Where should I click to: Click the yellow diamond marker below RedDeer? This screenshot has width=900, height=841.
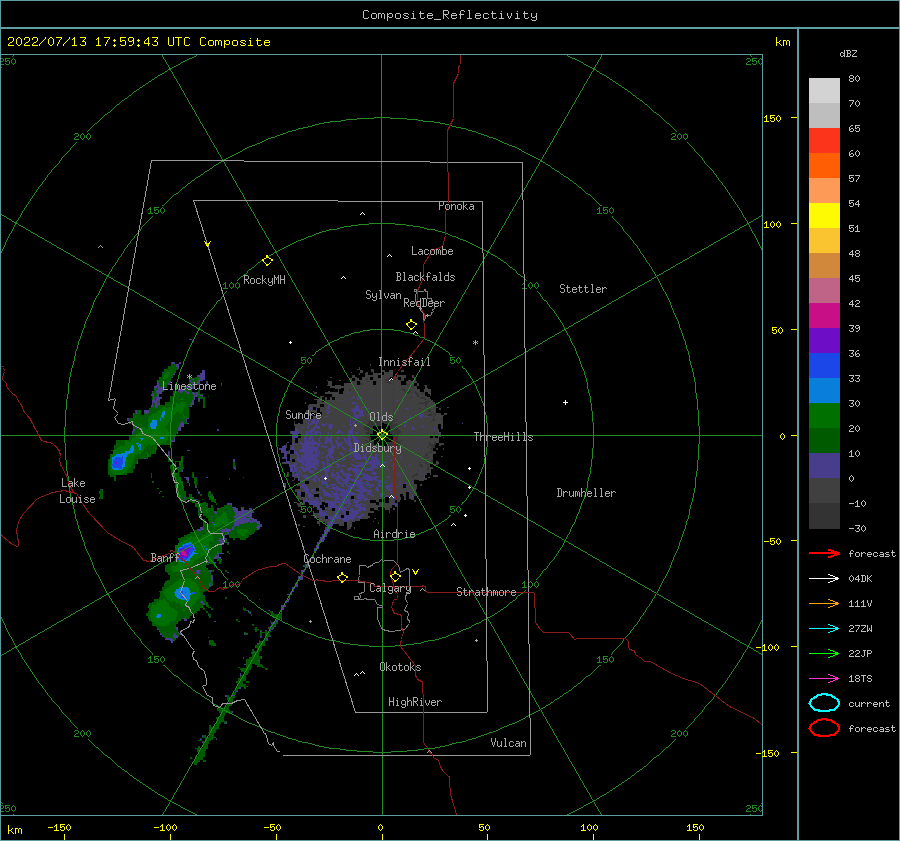(411, 325)
